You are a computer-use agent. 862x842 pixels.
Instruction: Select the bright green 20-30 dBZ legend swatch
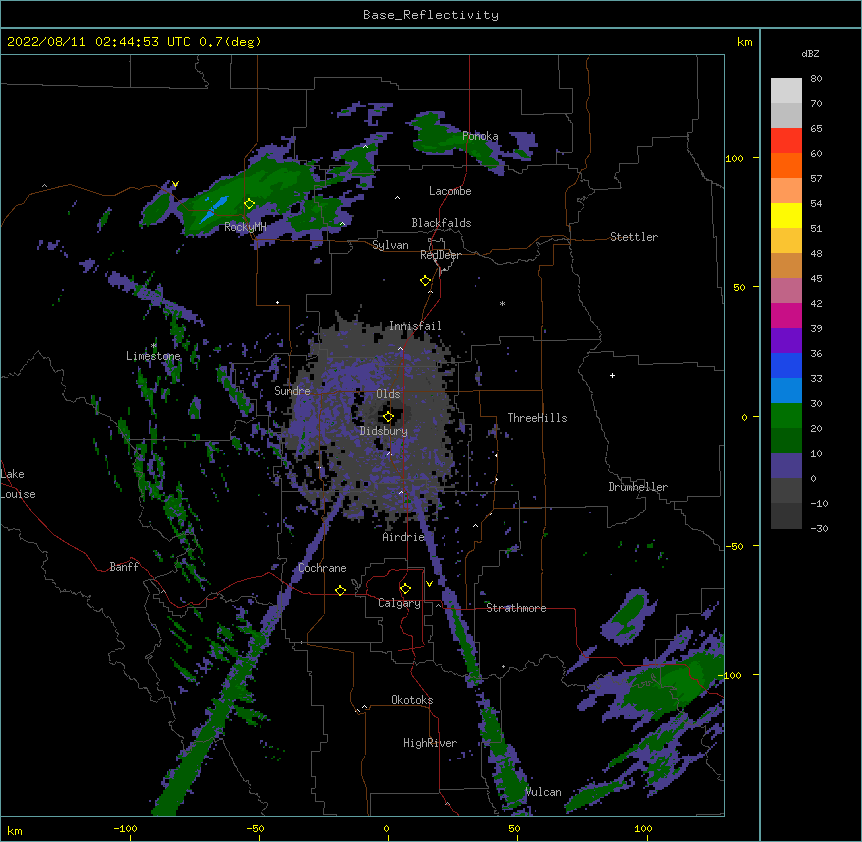[786, 416]
